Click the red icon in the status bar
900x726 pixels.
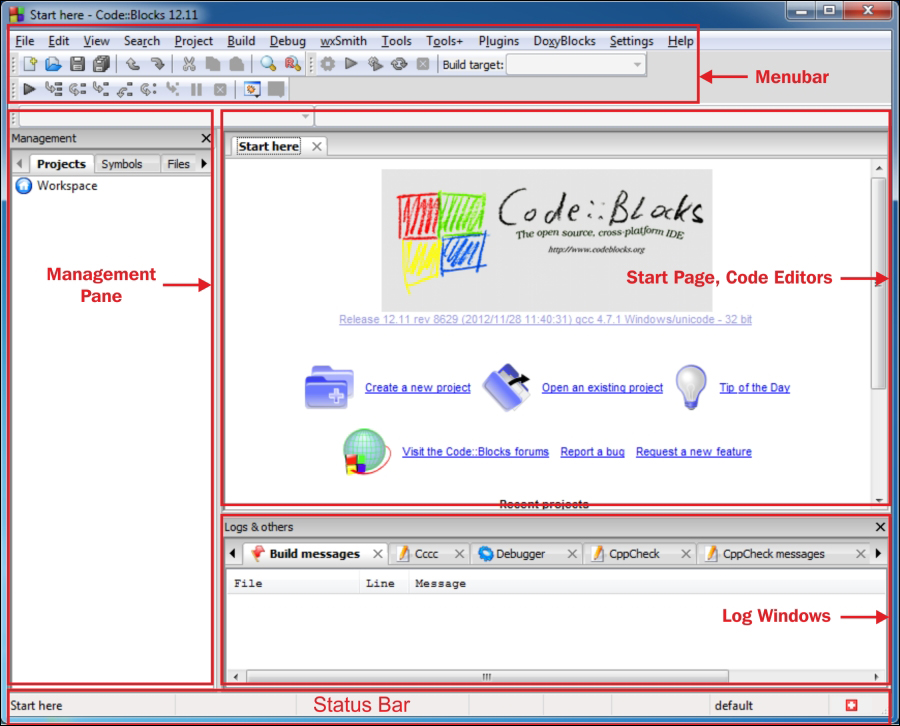[x=851, y=705]
